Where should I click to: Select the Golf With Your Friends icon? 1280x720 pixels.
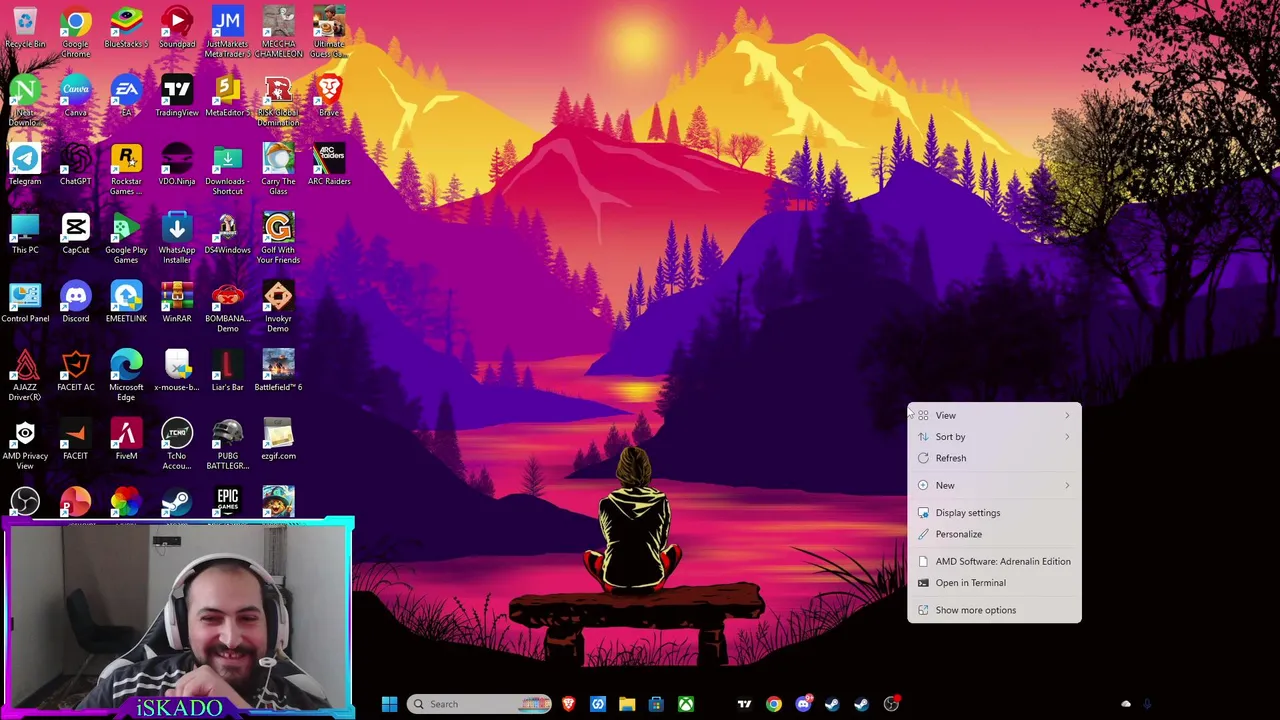coord(278,238)
